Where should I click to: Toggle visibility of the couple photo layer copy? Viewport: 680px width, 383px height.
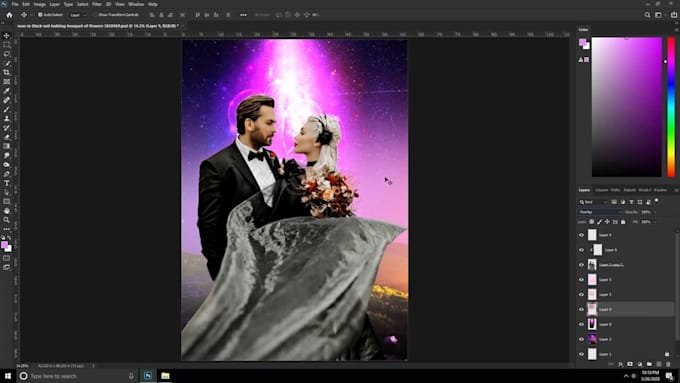click(582, 265)
